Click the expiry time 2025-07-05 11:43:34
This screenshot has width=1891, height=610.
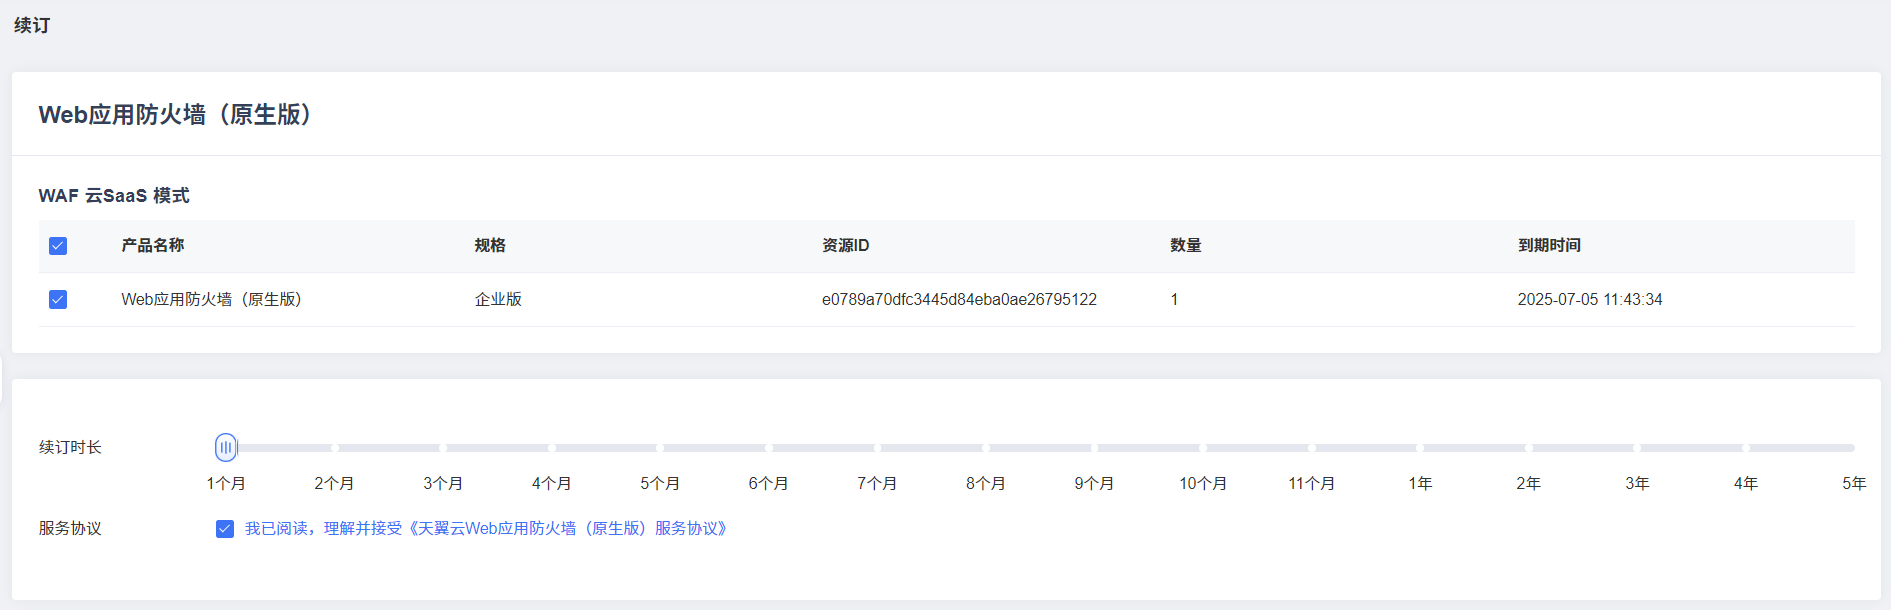coord(1590,299)
